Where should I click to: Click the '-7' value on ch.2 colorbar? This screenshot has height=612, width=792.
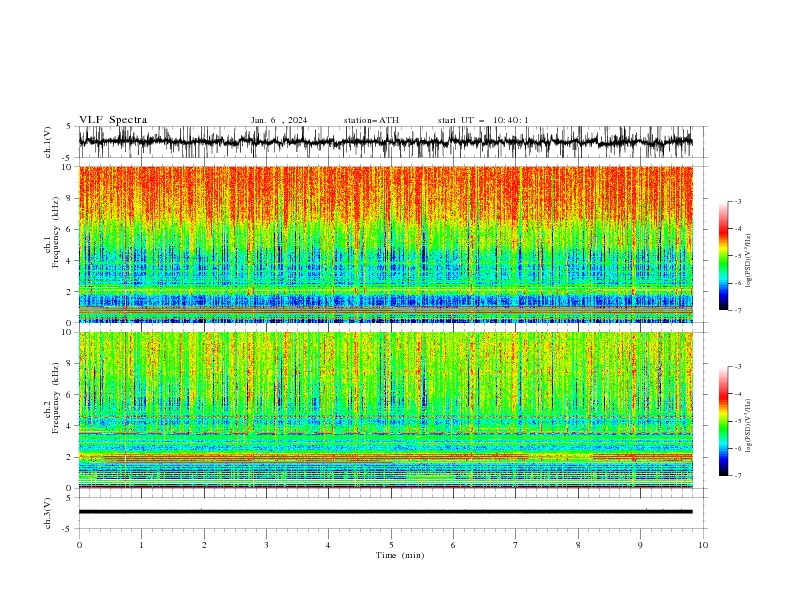[x=738, y=476]
